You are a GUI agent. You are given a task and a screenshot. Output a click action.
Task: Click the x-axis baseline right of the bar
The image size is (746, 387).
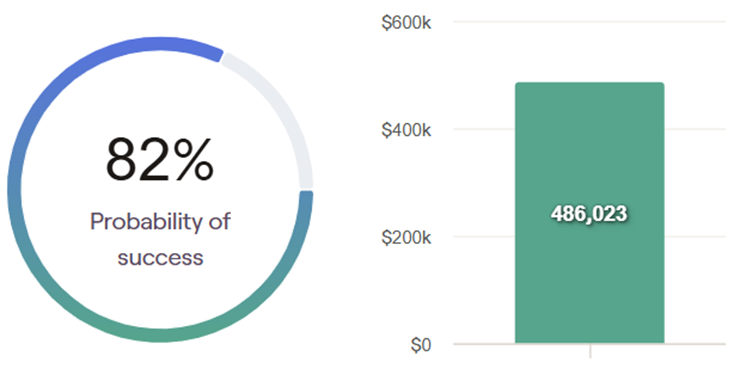pyautogui.click(x=695, y=343)
